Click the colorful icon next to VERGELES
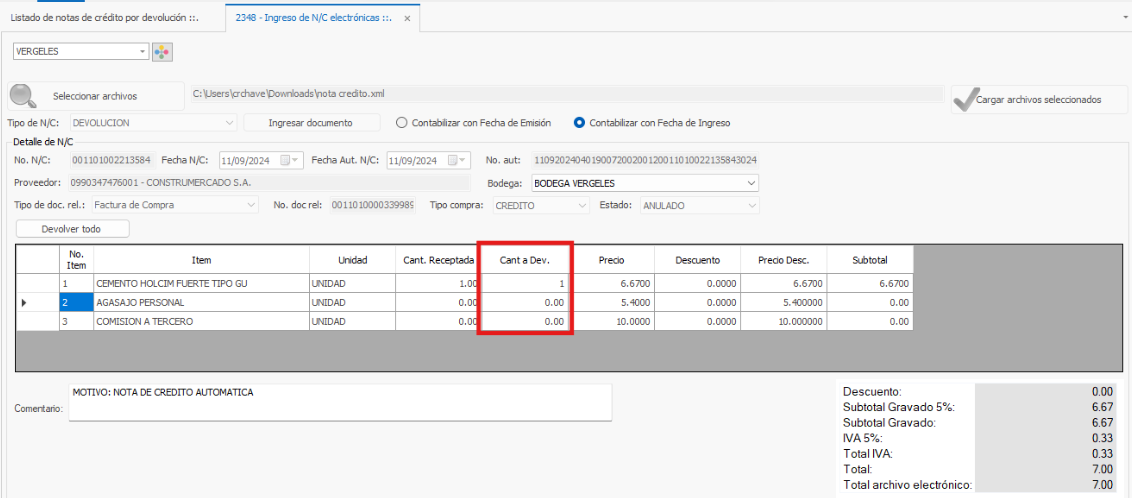 163,52
